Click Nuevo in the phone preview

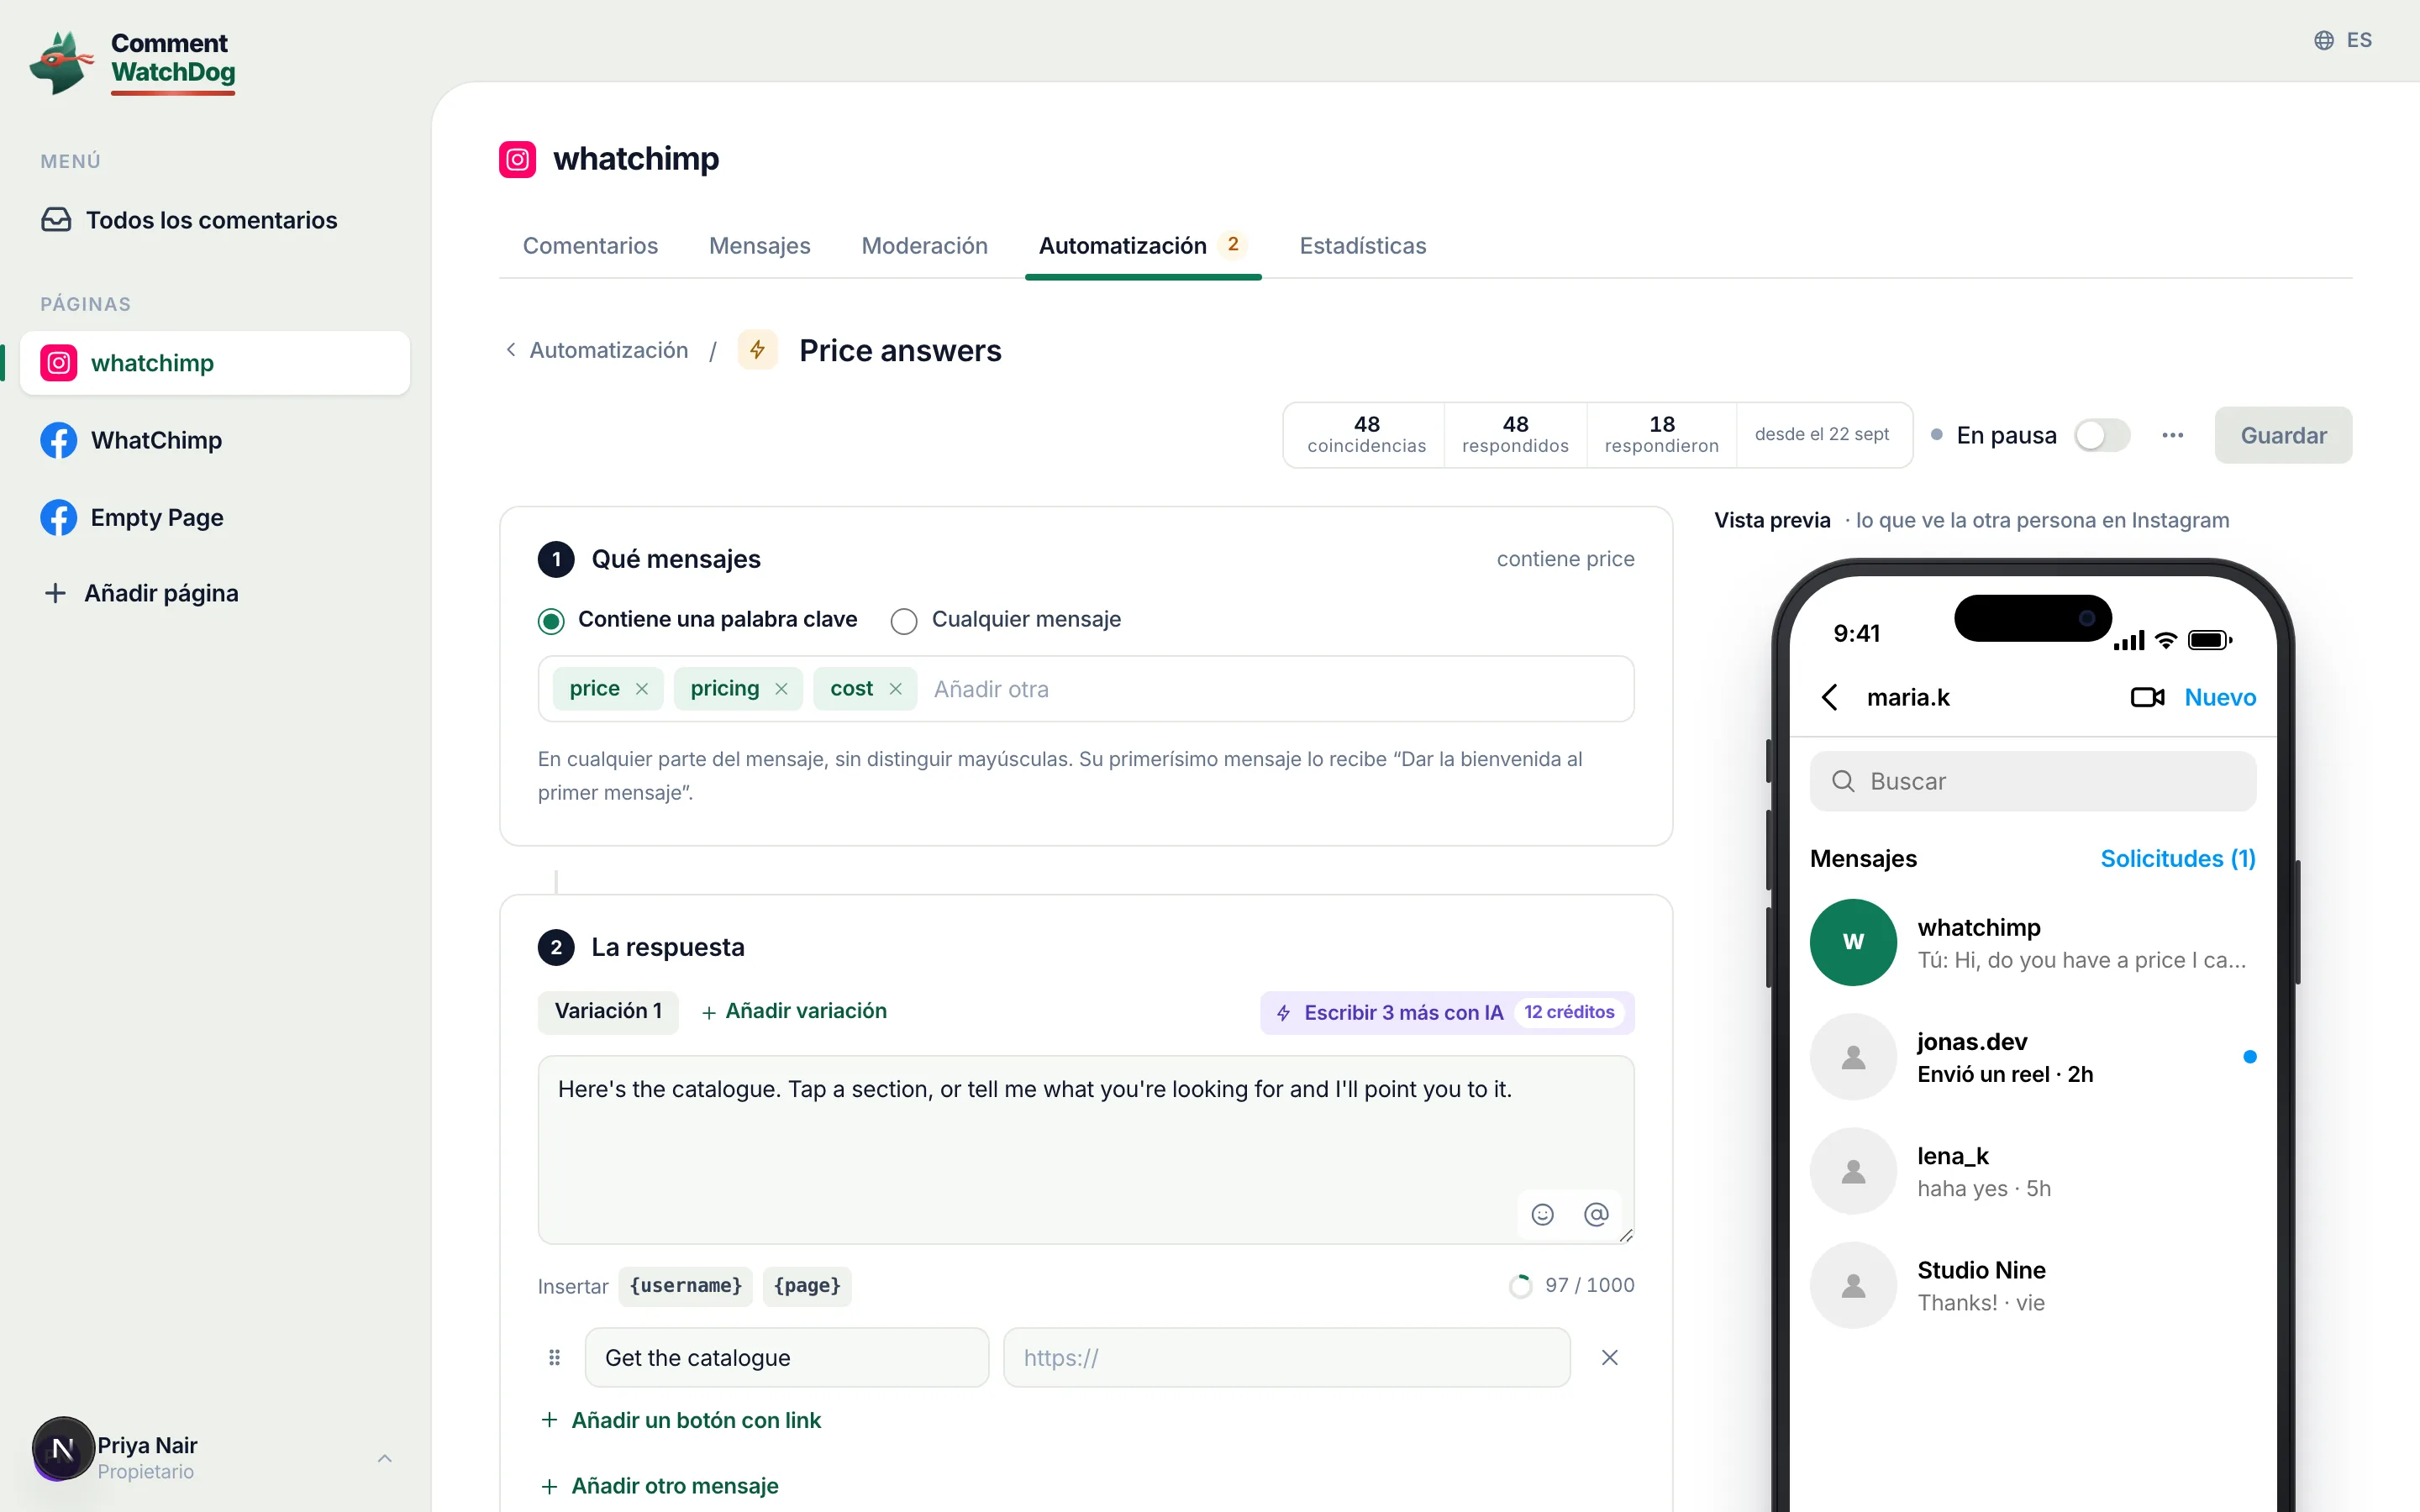tap(2220, 697)
